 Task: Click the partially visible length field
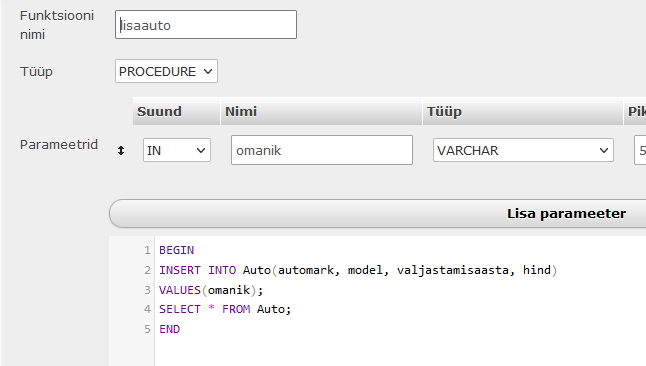(x=640, y=150)
